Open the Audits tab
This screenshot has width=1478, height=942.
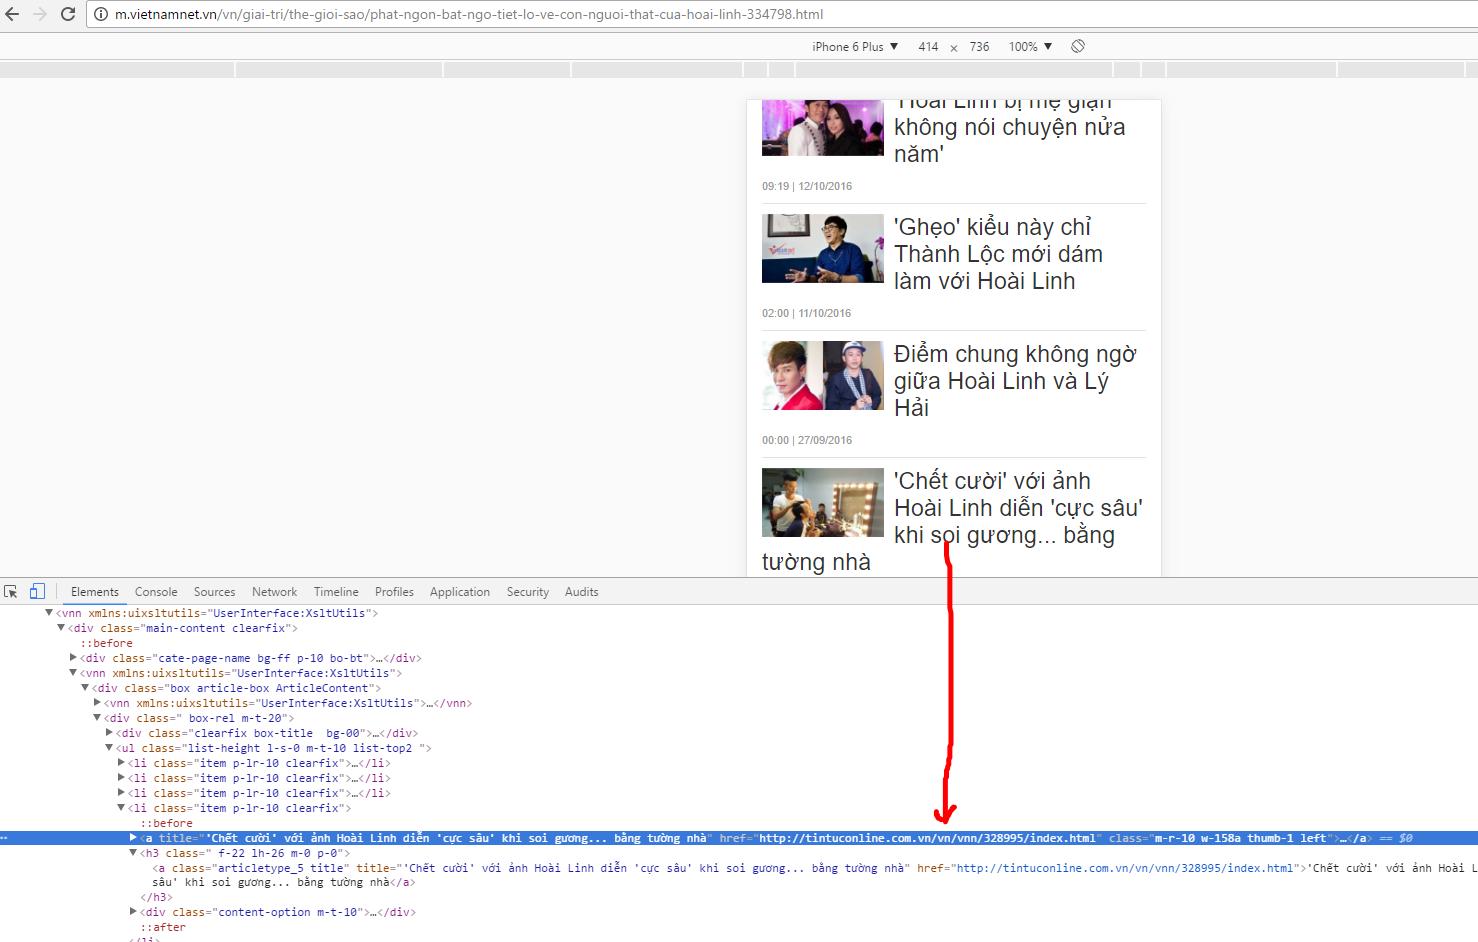[x=581, y=592]
